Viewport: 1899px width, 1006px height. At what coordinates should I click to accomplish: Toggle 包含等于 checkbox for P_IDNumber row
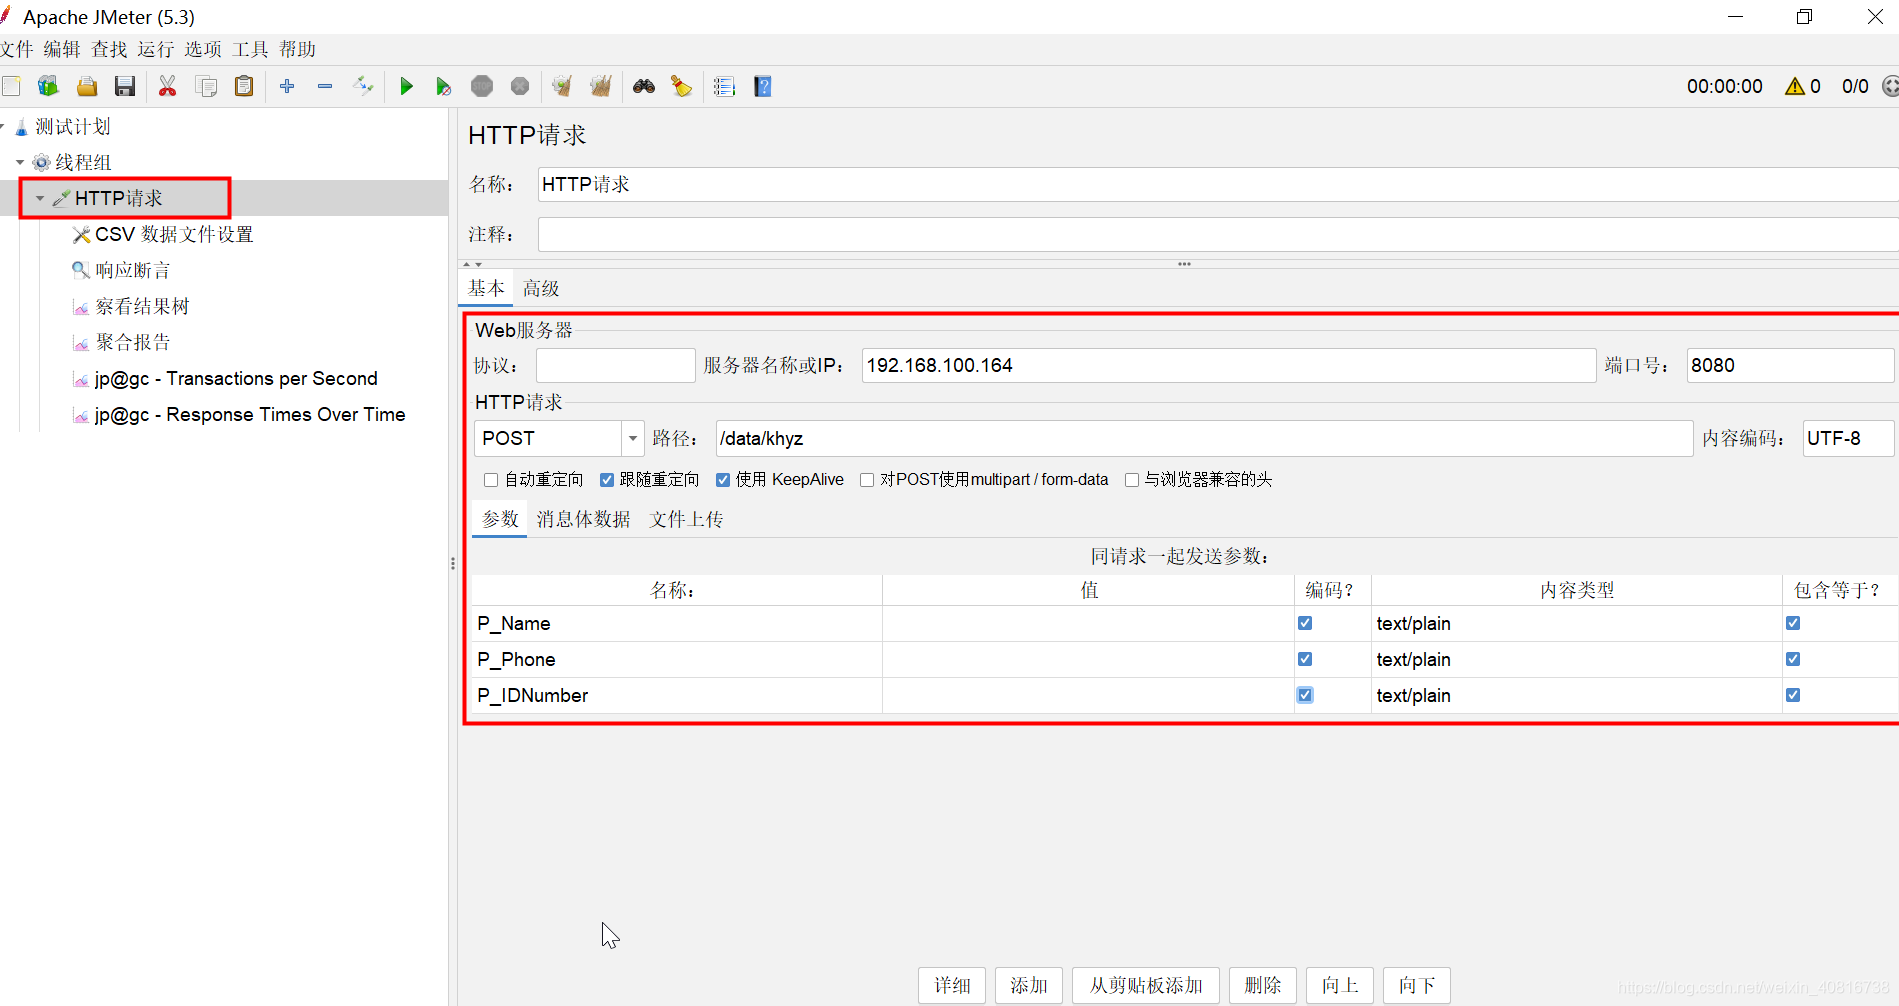click(x=1793, y=695)
